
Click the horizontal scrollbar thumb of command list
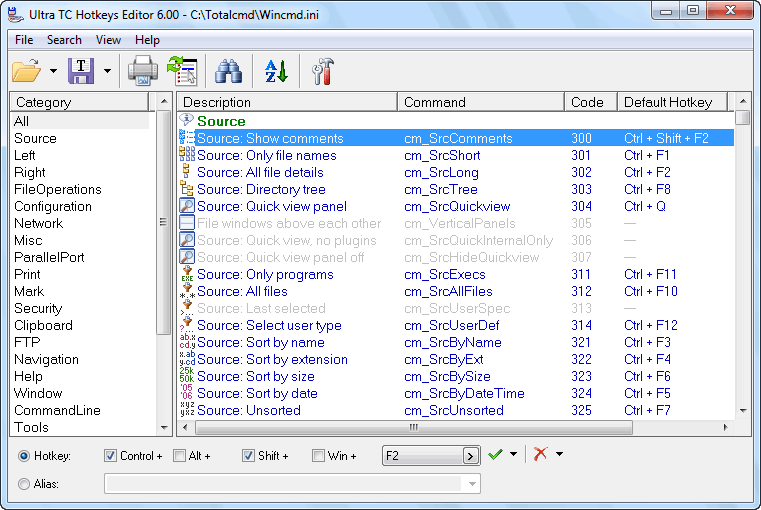[x=414, y=428]
